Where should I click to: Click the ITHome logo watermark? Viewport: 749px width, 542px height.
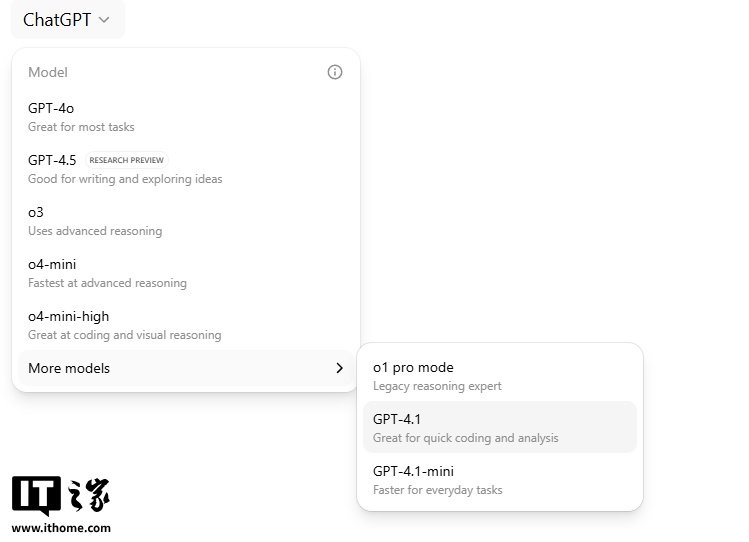61,497
